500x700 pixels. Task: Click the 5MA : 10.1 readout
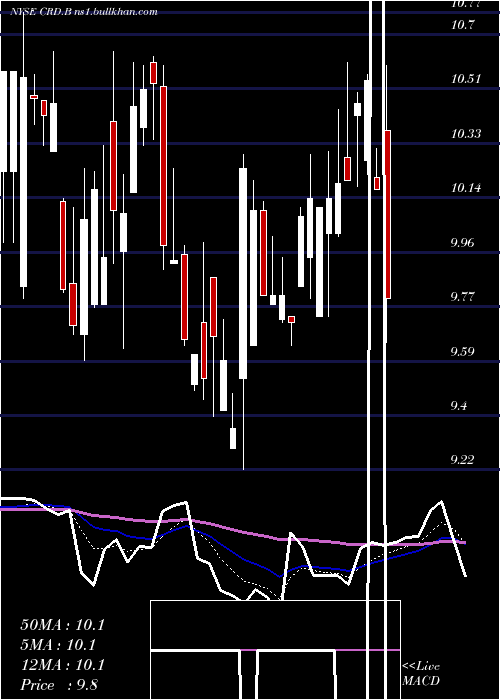58,645
